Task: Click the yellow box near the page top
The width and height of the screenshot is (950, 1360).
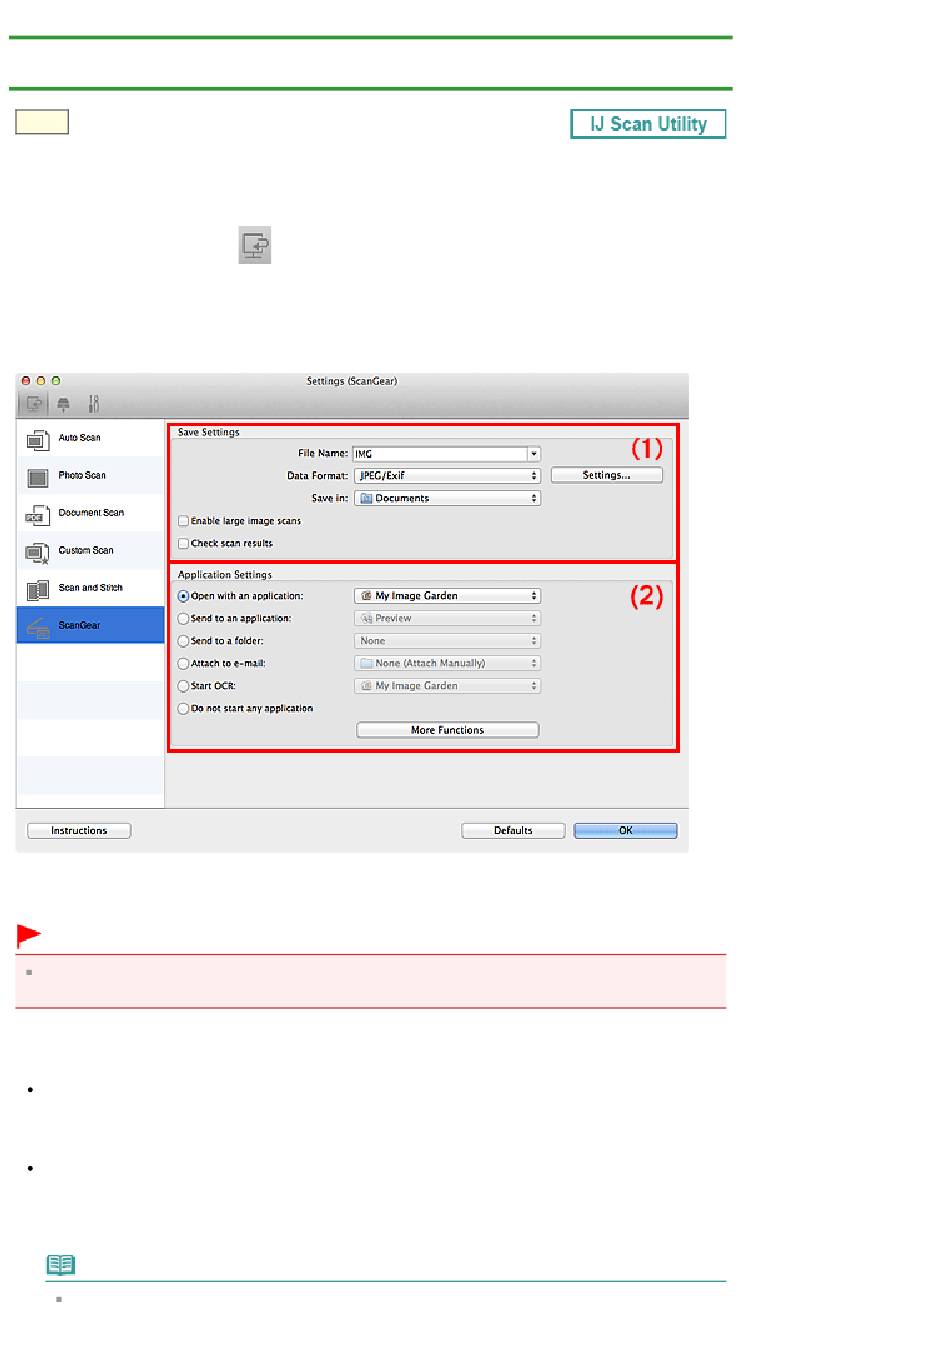Action: click(x=42, y=122)
